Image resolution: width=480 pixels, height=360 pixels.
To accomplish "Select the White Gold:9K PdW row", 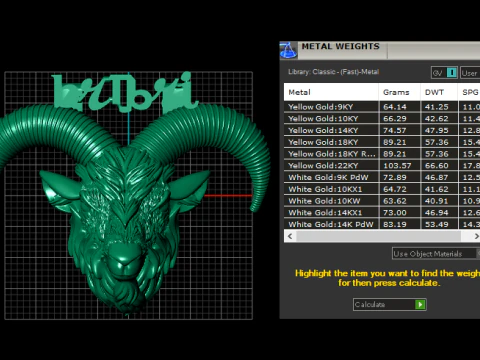I will coord(382,177).
